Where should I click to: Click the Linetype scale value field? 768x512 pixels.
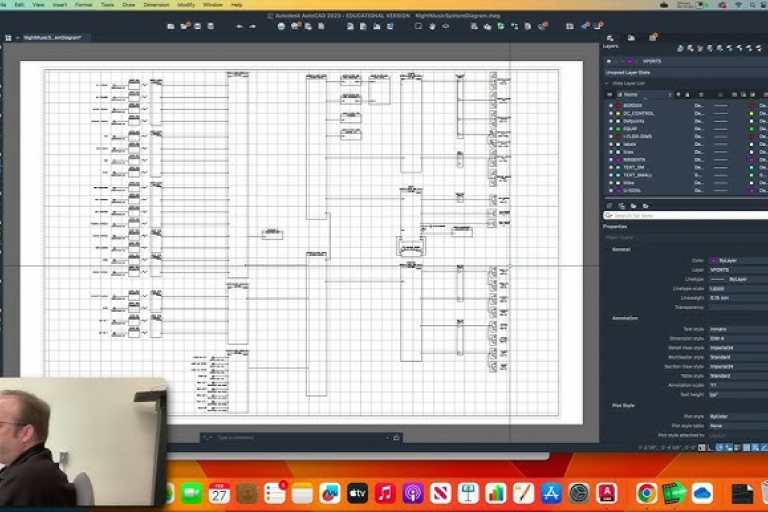(739, 289)
